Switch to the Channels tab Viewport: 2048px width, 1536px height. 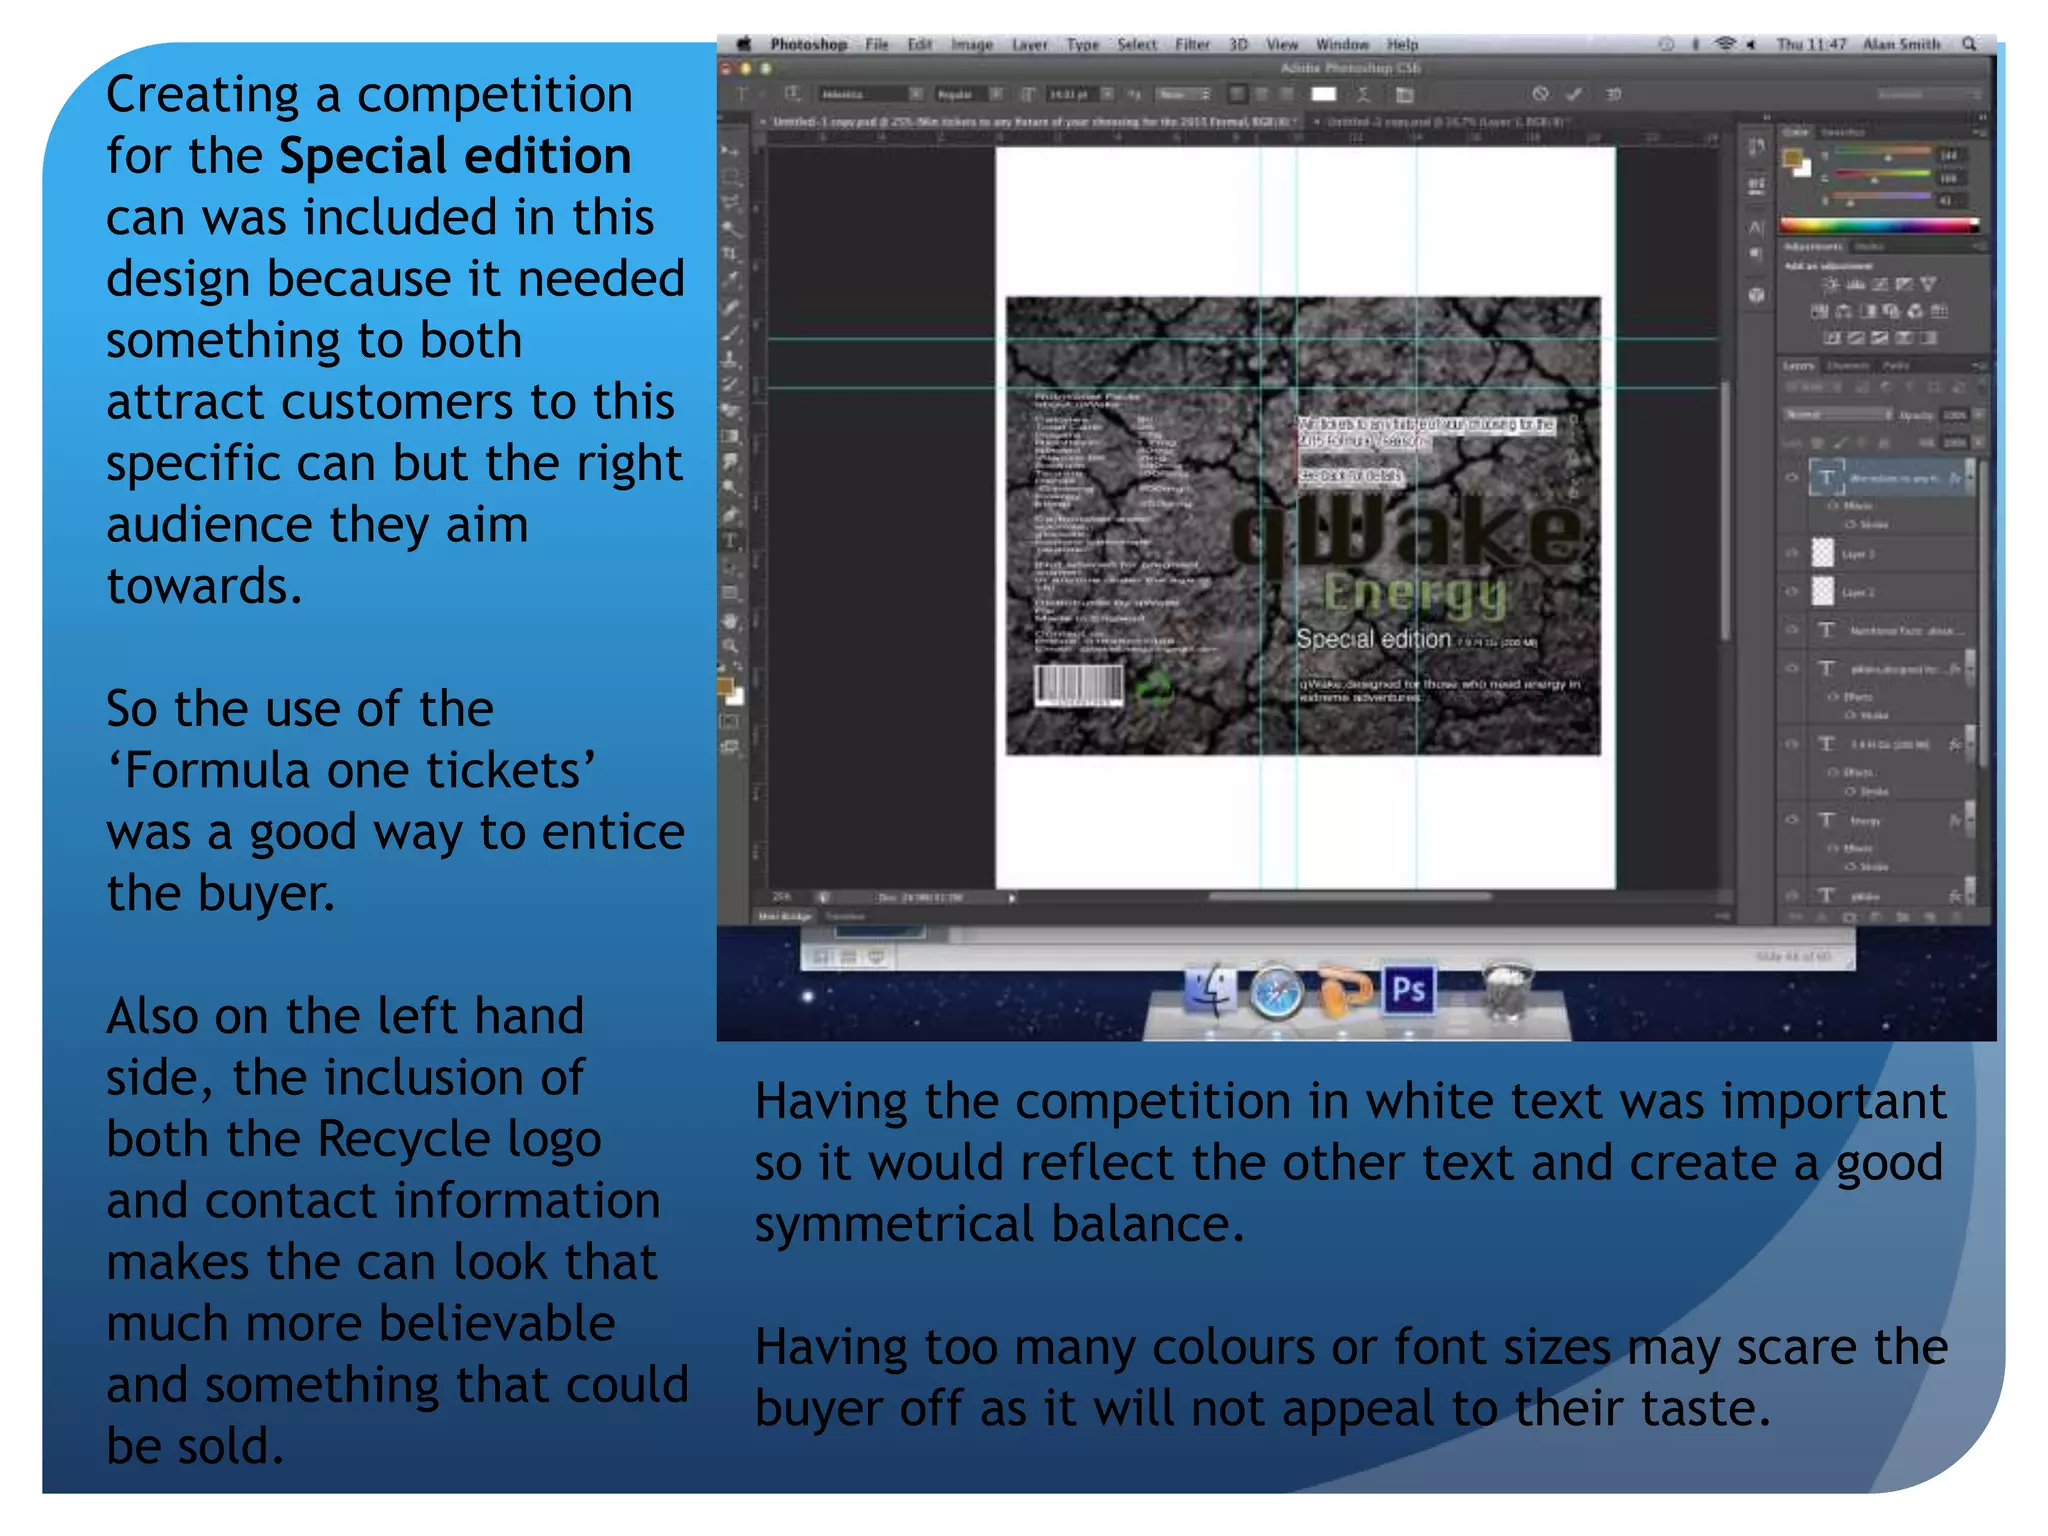pos(1847,366)
